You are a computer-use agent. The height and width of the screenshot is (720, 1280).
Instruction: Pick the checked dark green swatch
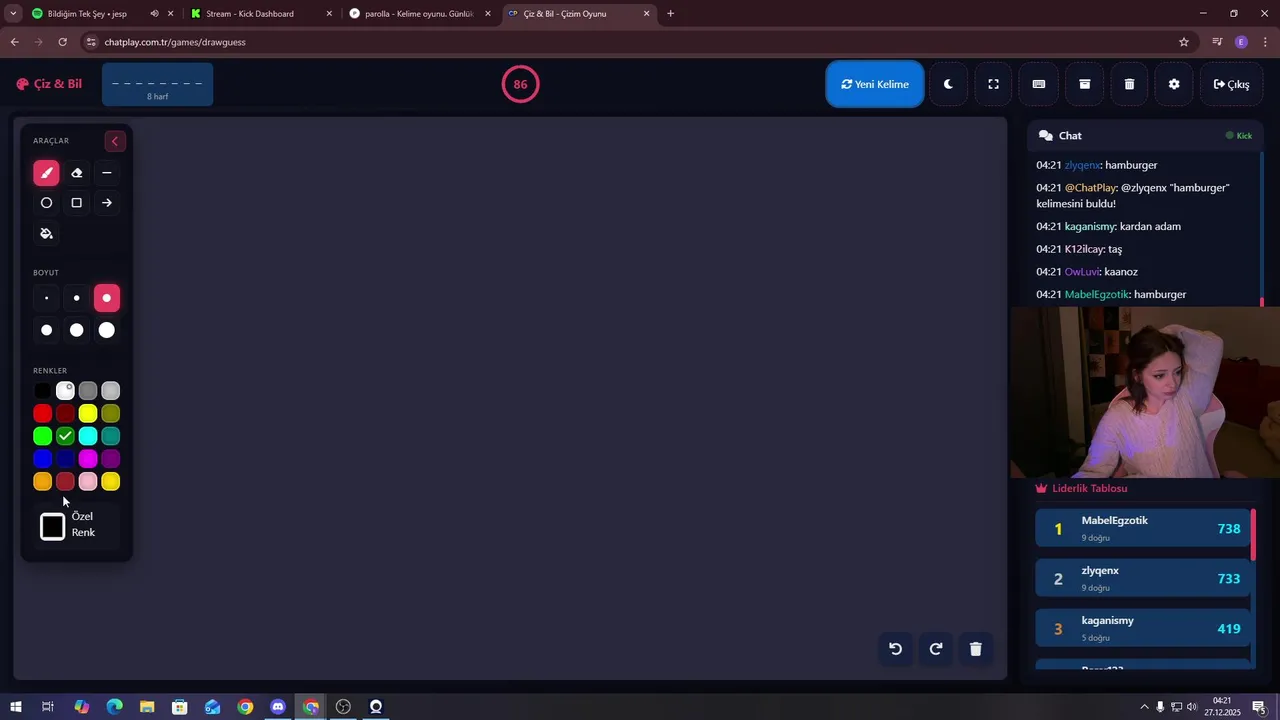click(65, 436)
